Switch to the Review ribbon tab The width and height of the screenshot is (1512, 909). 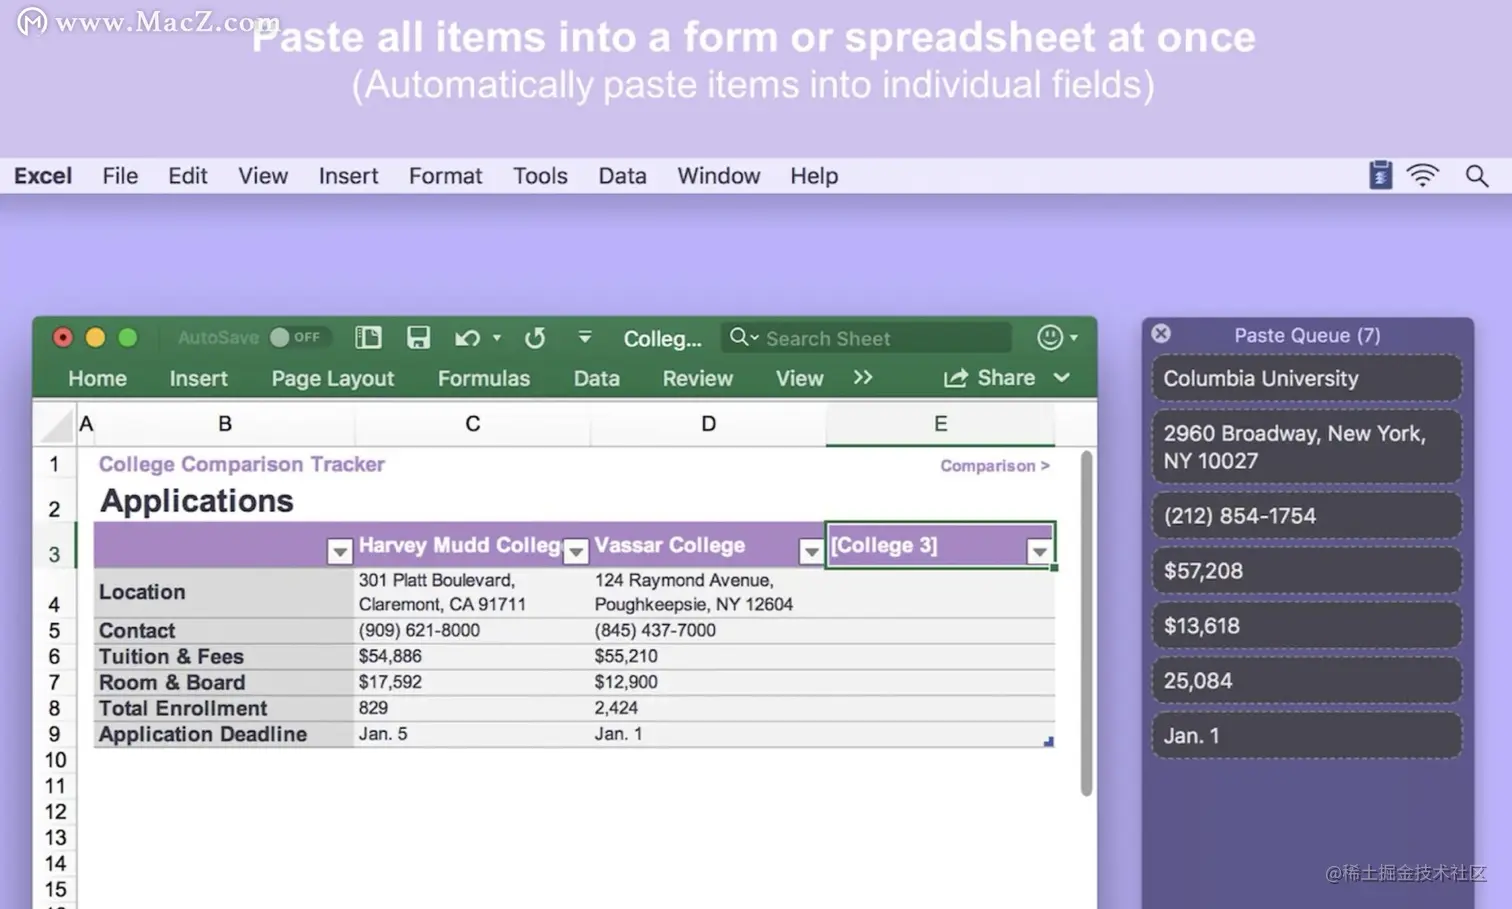[x=697, y=378]
